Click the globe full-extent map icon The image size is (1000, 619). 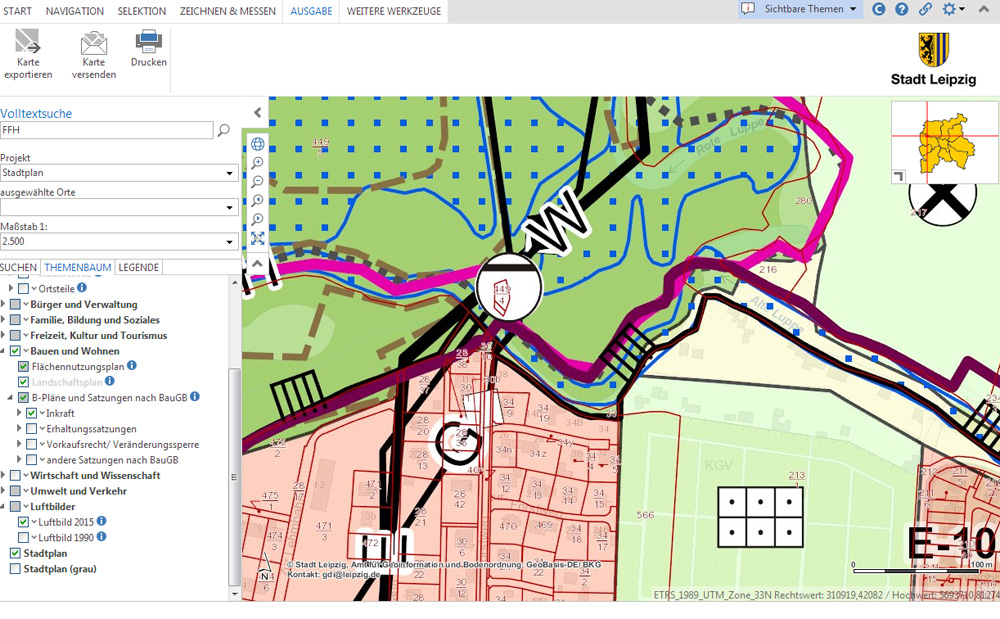257,144
